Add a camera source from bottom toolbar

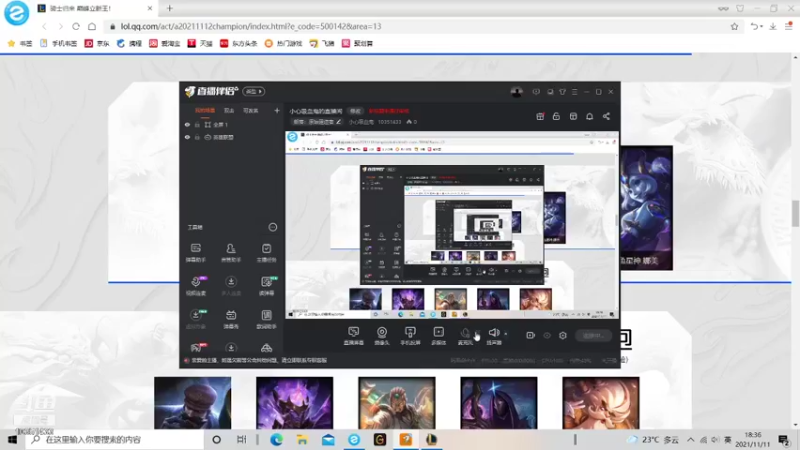[382, 336]
